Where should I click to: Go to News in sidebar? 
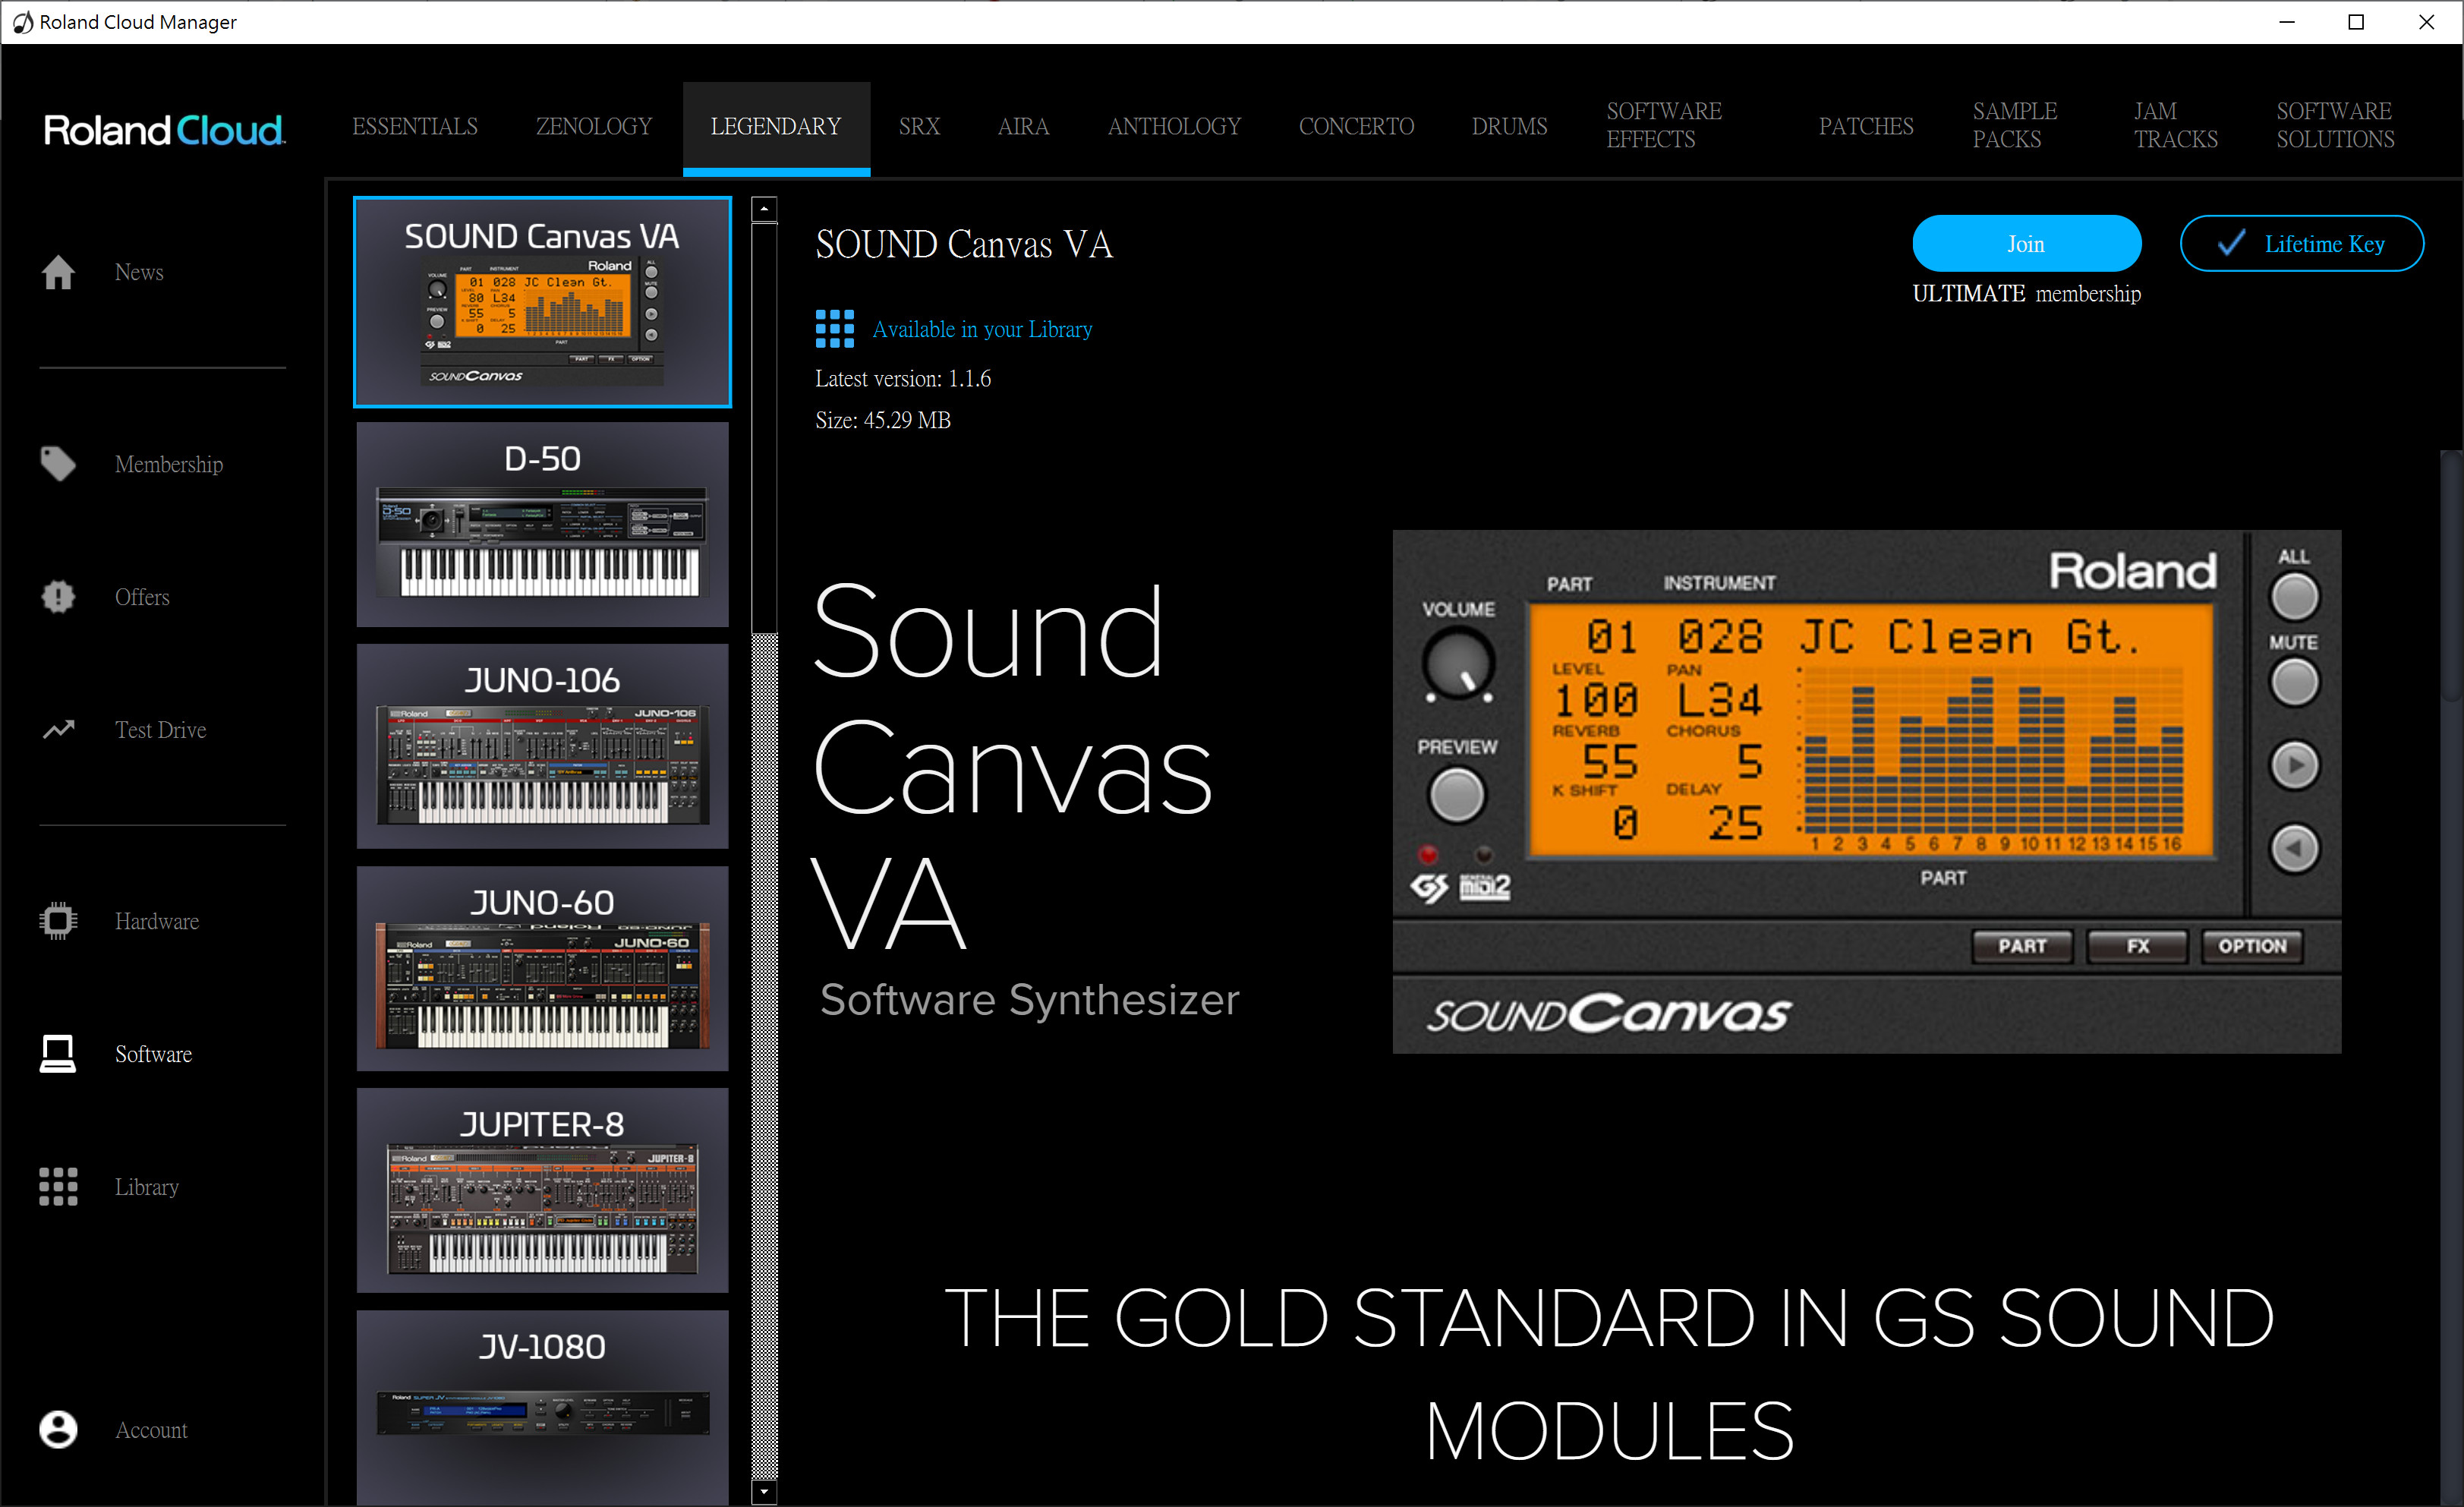[x=139, y=272]
